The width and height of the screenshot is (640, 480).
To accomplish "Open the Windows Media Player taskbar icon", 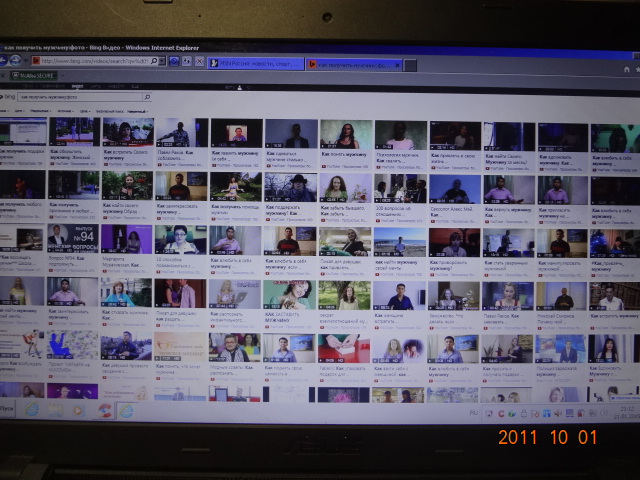I will coord(78,410).
